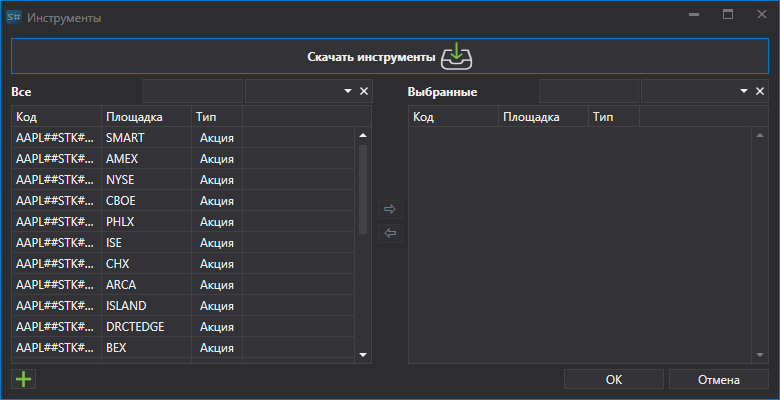Select the CBOE exchange row
This screenshot has width=780, height=400.
pos(183,200)
